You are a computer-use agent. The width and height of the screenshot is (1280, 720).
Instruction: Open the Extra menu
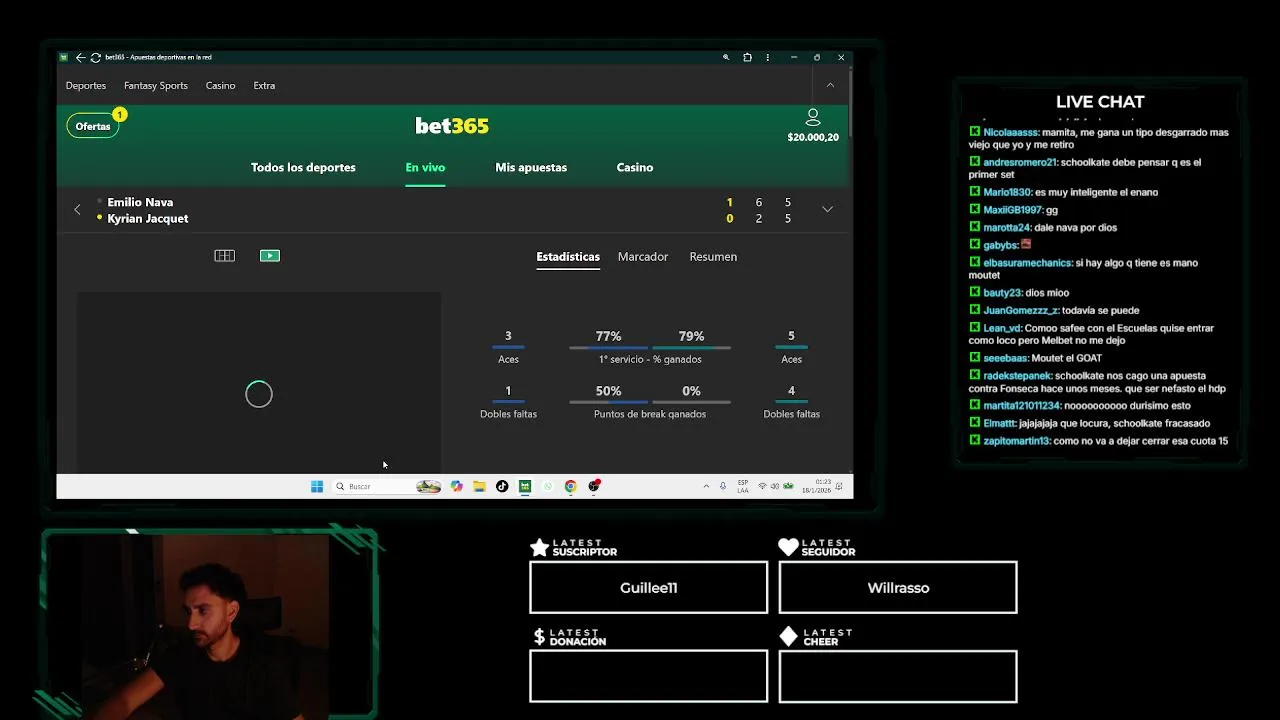coord(264,85)
